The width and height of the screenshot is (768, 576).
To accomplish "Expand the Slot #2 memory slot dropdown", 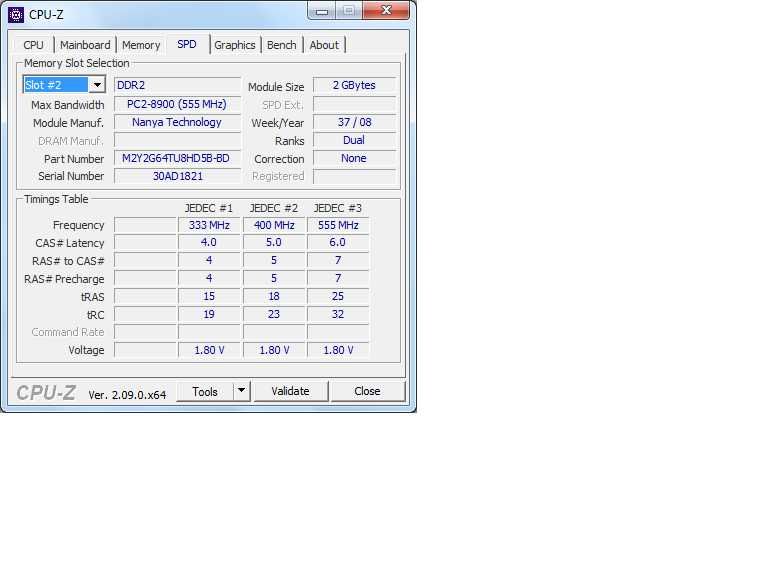I will (97, 85).
